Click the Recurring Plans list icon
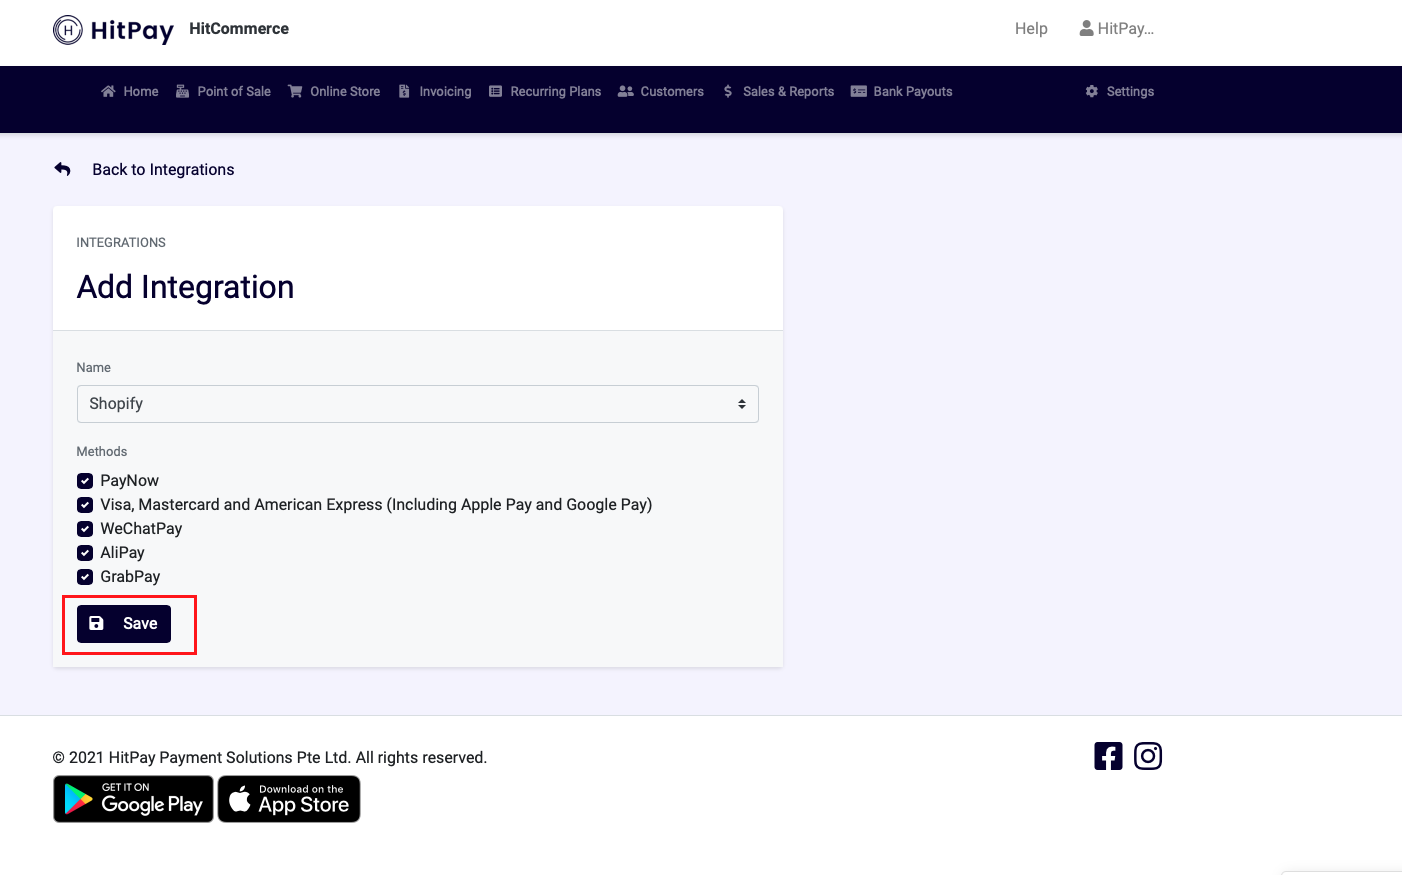Viewport: 1402px width, 875px height. tap(495, 91)
